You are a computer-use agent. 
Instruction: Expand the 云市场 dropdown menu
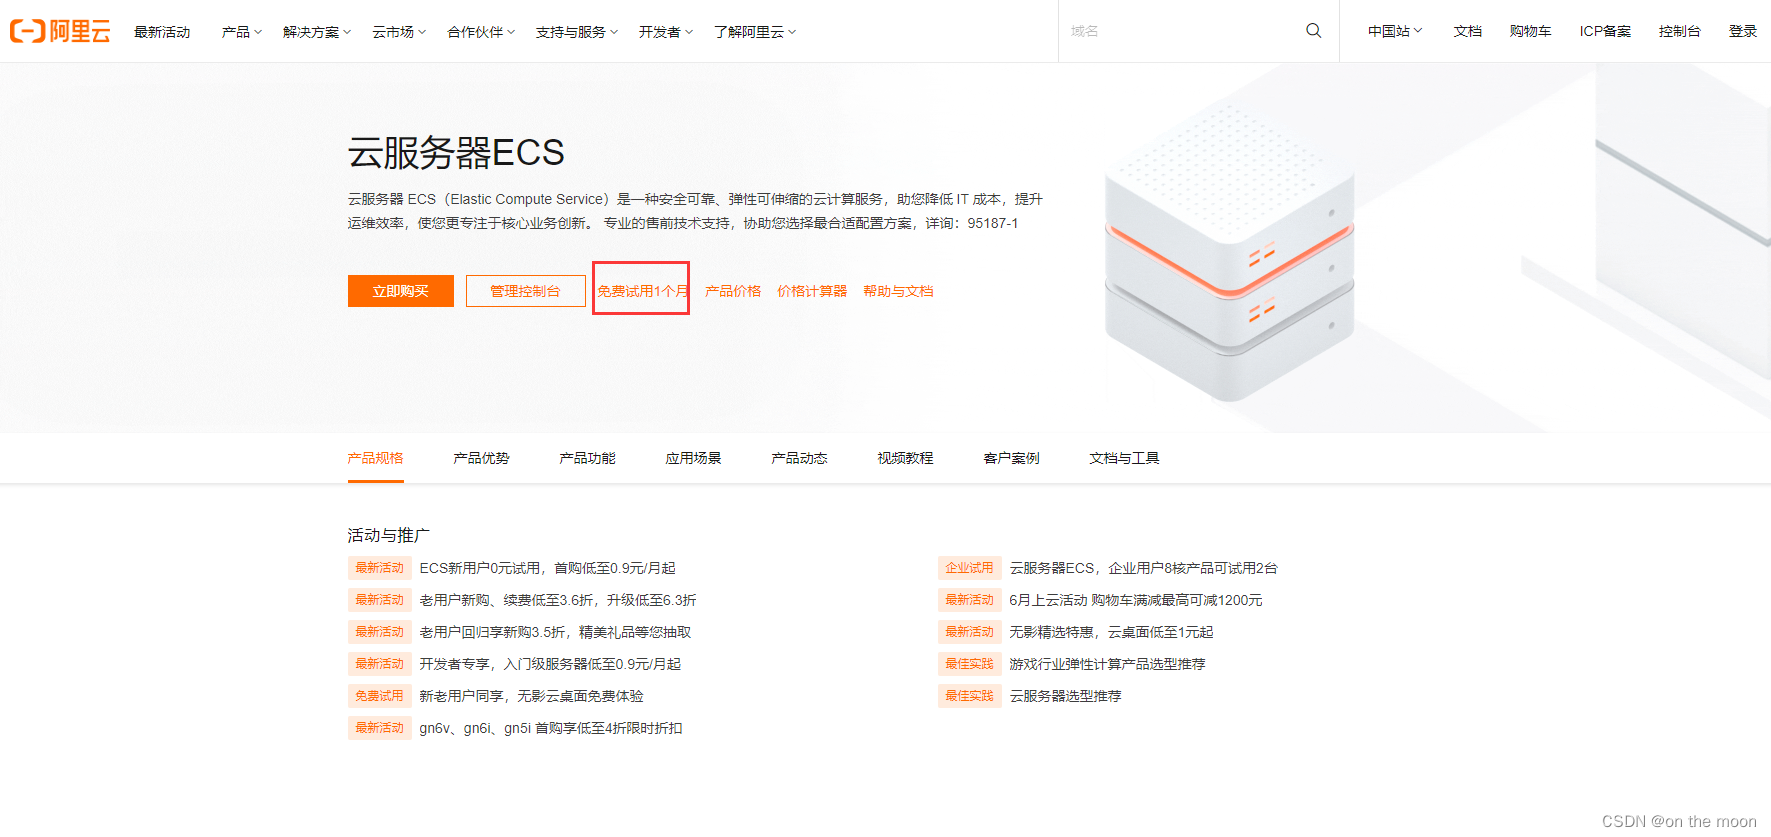click(x=399, y=32)
